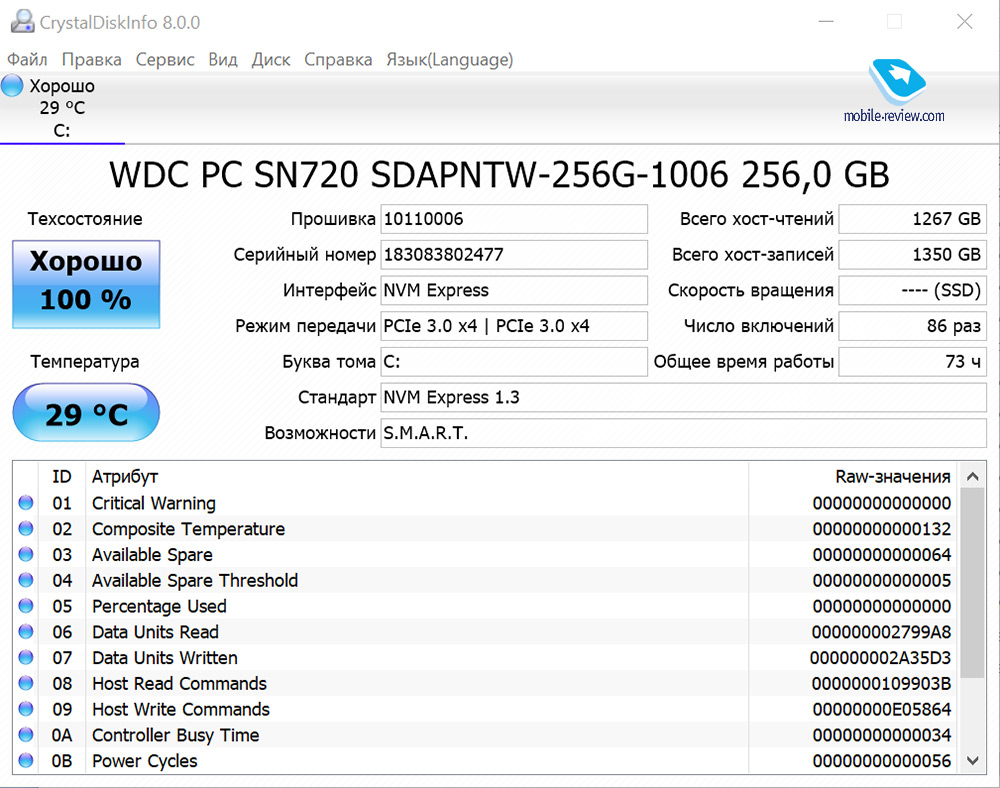
Task: Click the Режим передачи field PCIe 3.0 x4
Action: tap(514, 326)
